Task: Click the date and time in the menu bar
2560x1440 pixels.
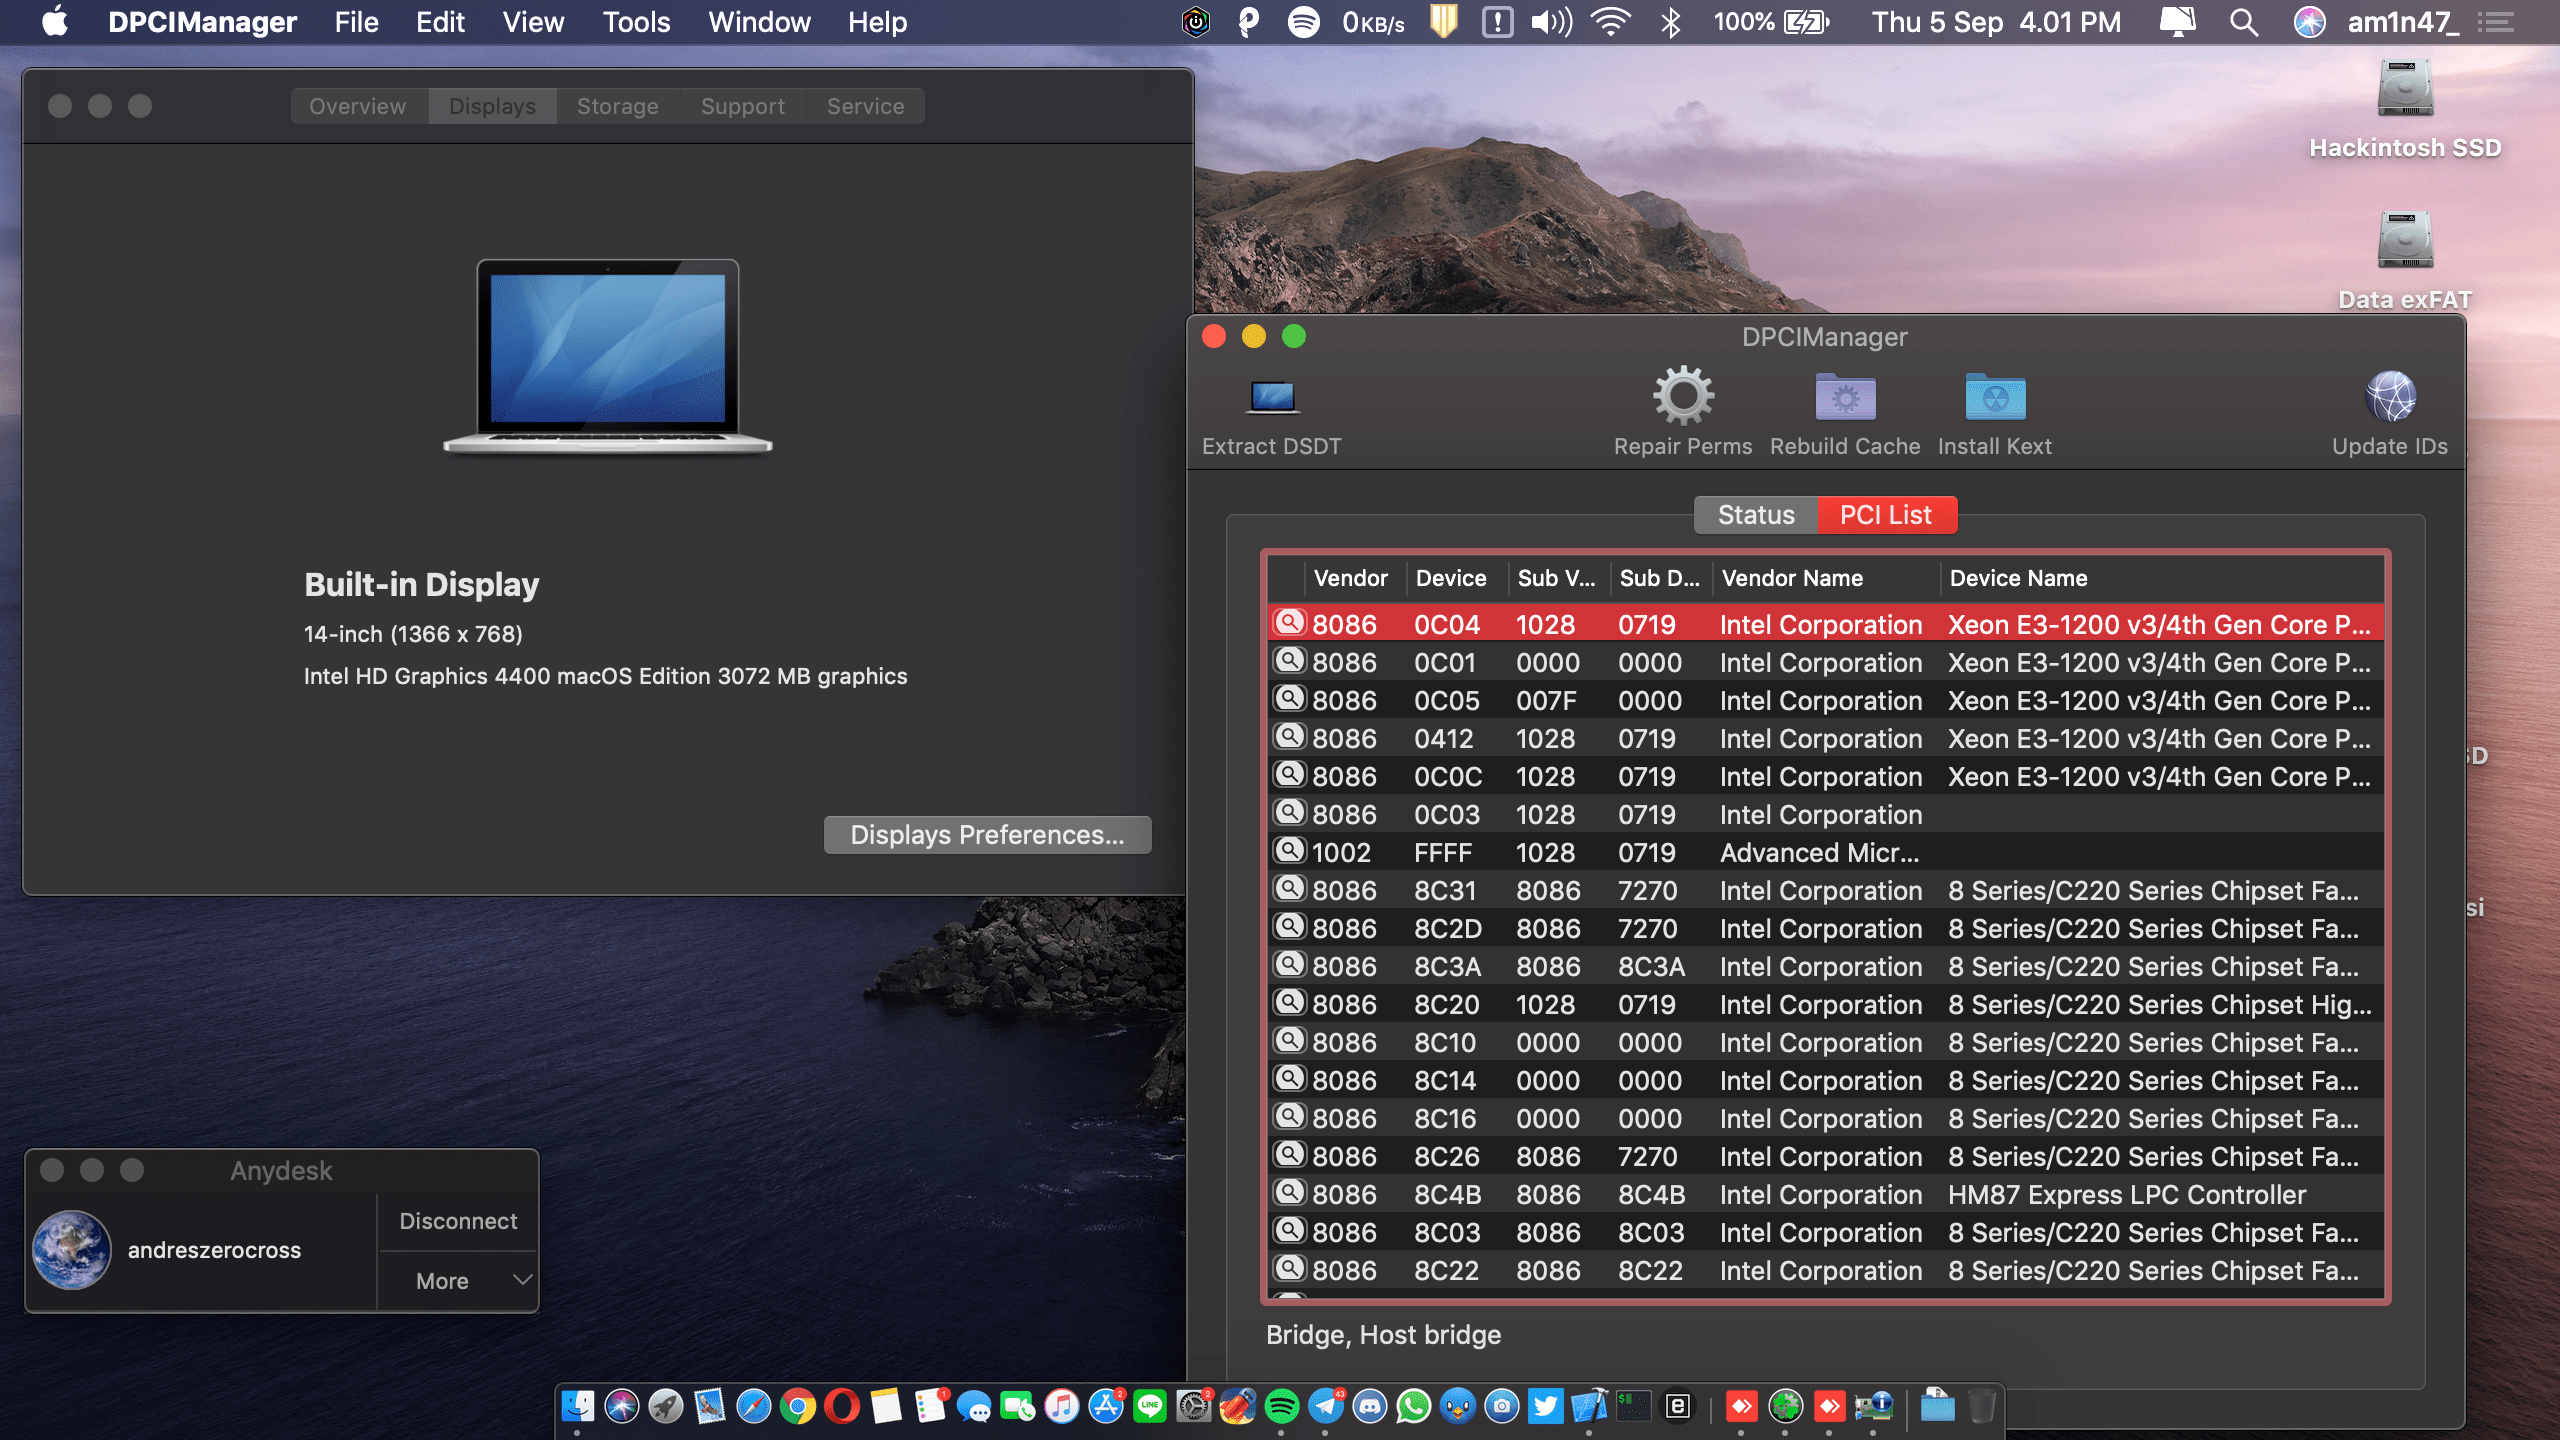Action: (1996, 22)
